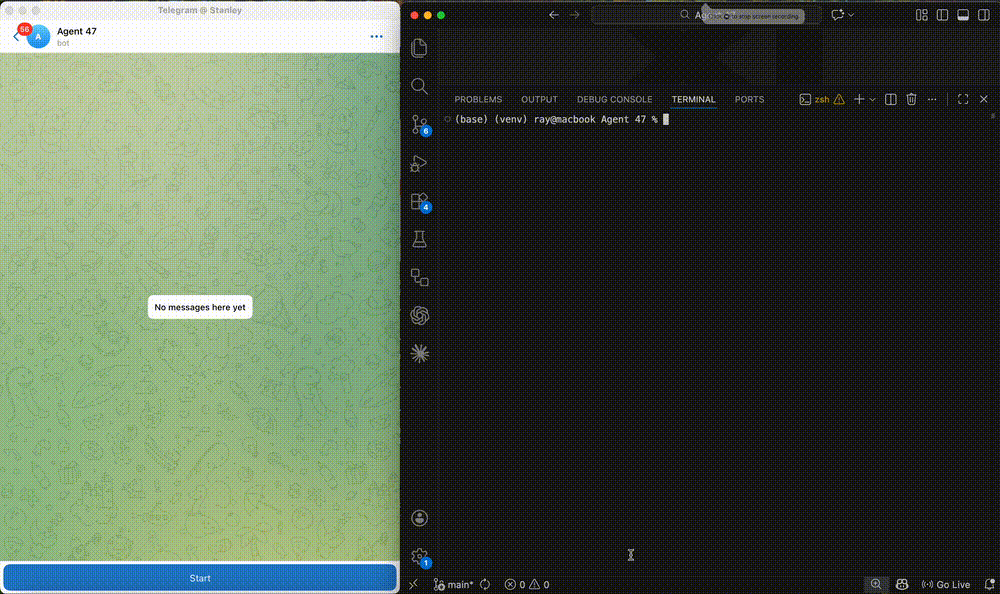Click the main branch indicator in status bar
This screenshot has height=594, width=1000.
(x=455, y=584)
